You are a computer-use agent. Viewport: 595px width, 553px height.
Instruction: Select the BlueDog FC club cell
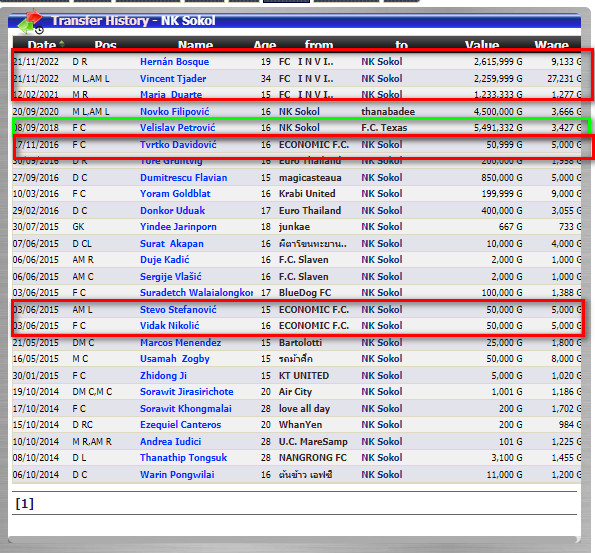305,293
